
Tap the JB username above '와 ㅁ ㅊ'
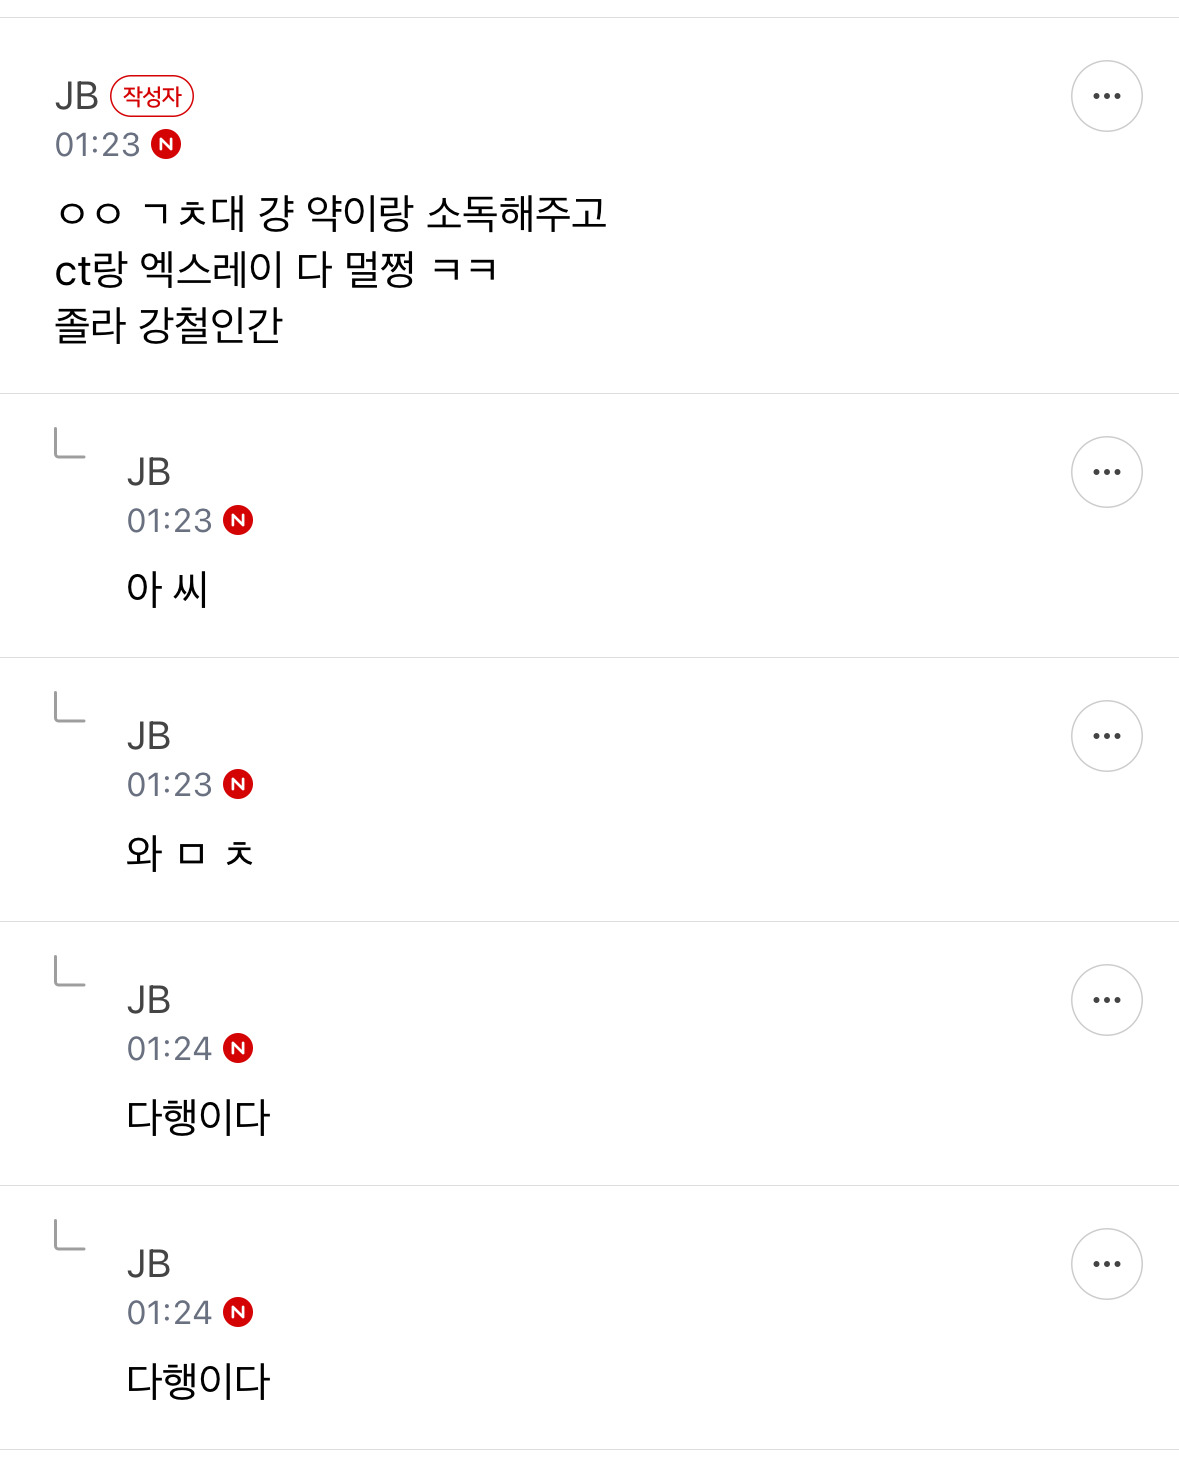[149, 736]
